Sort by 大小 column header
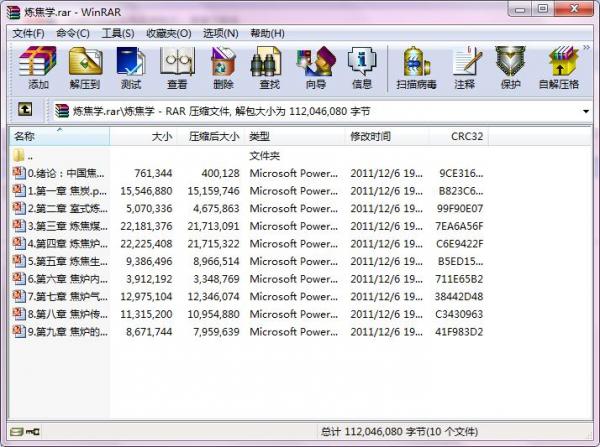 pos(143,136)
